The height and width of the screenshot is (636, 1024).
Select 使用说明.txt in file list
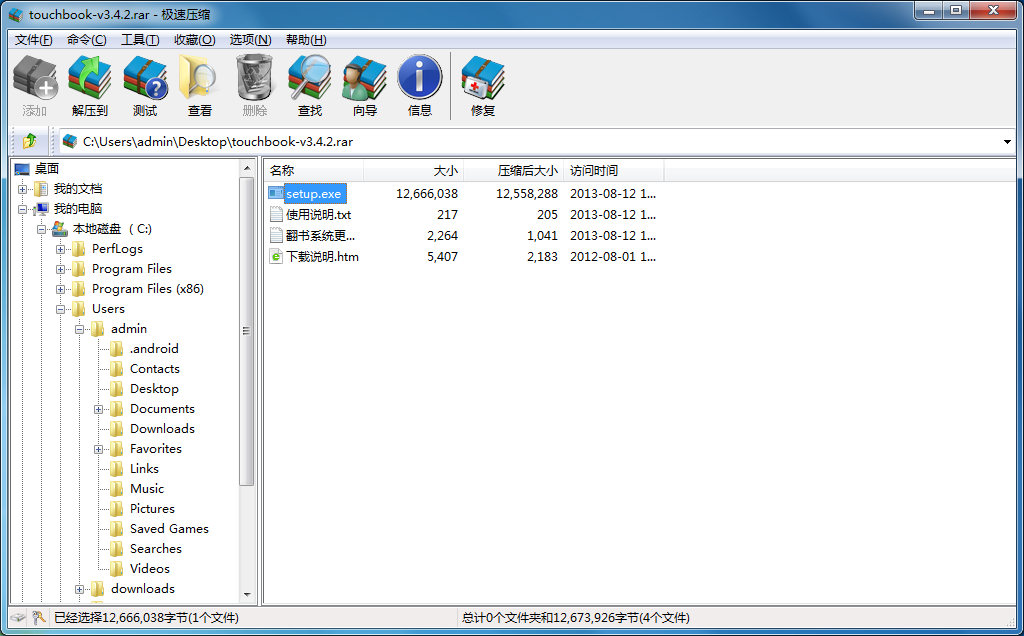tap(318, 215)
